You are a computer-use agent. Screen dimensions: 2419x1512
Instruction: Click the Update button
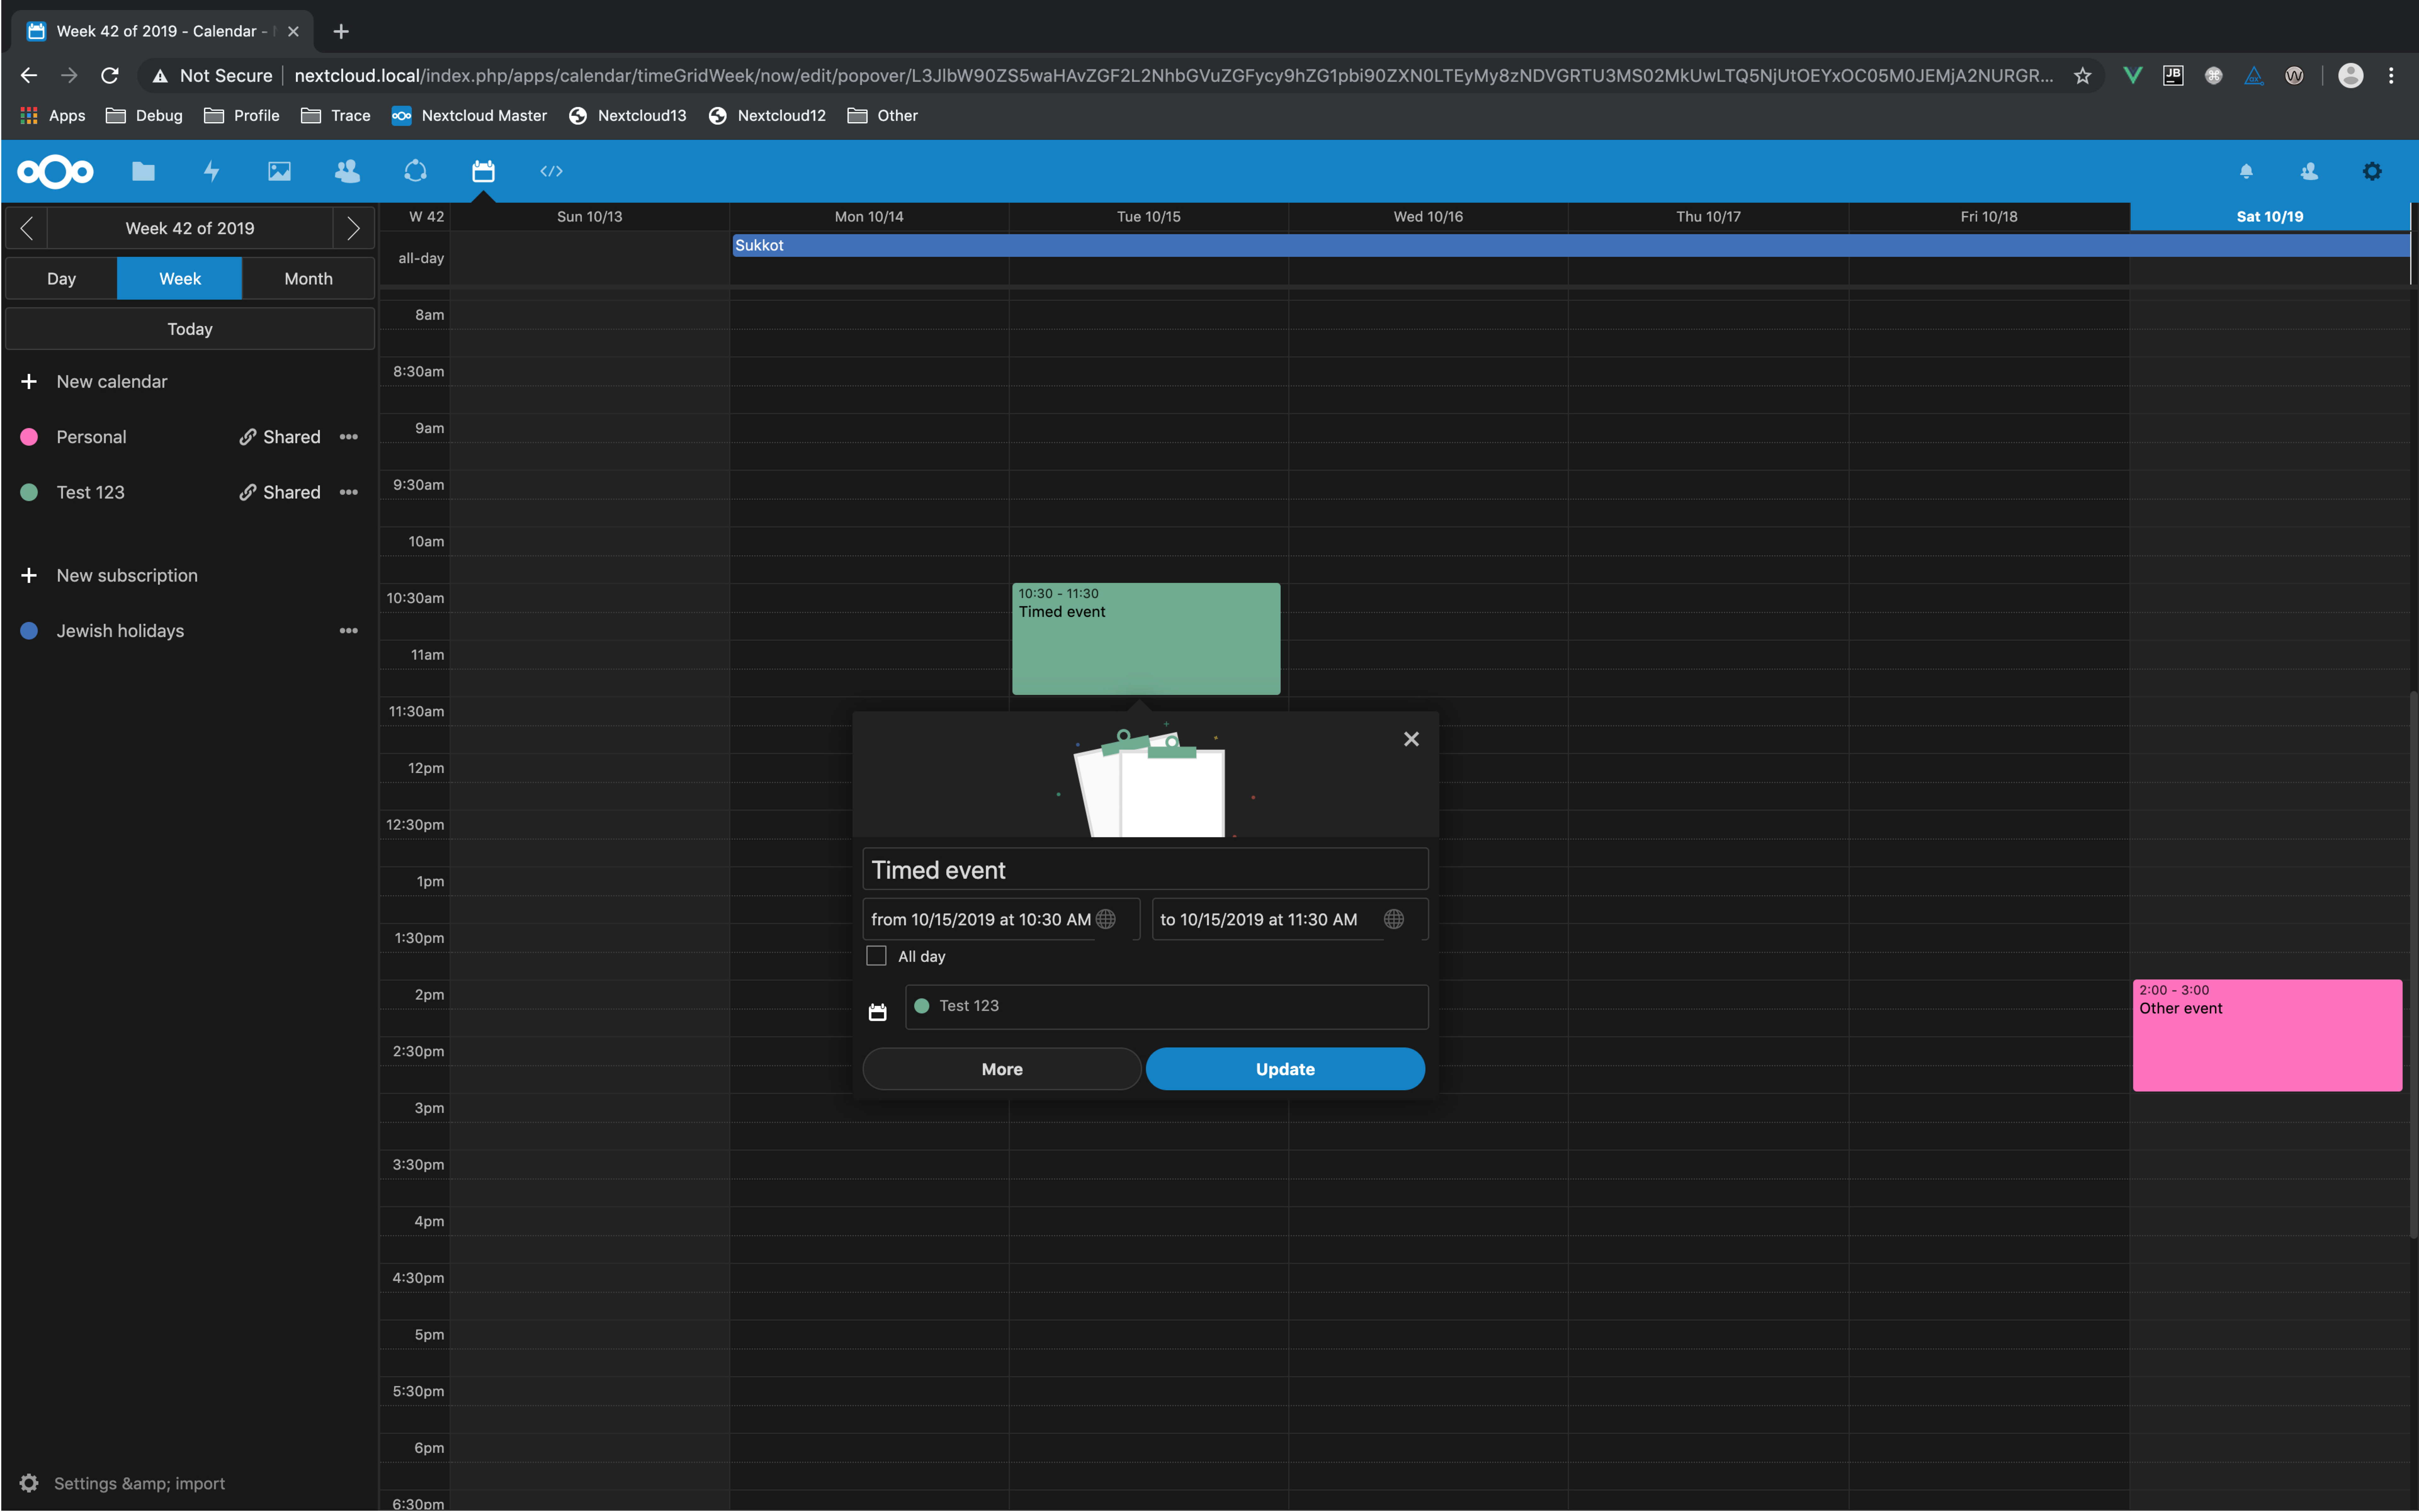tap(1285, 1069)
